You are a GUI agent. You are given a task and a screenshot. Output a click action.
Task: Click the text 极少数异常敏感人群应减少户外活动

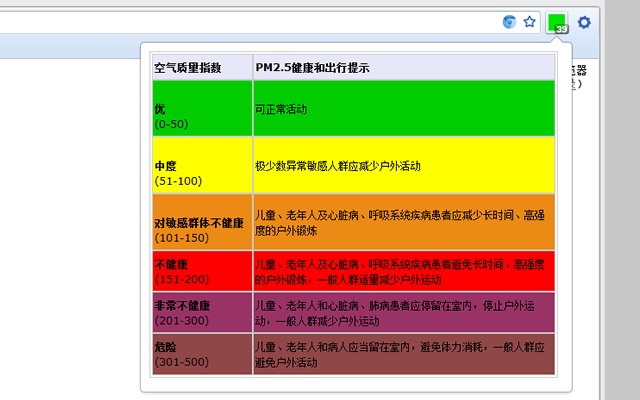[338, 166]
